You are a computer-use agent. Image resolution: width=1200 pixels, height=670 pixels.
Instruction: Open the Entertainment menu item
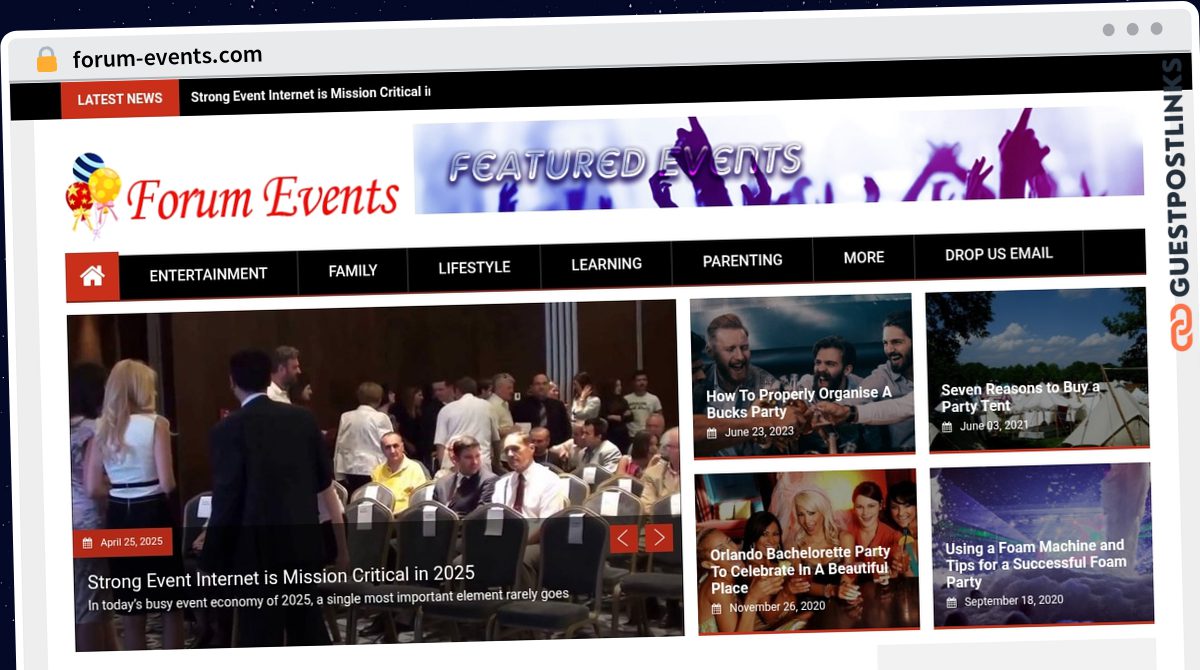click(x=208, y=274)
